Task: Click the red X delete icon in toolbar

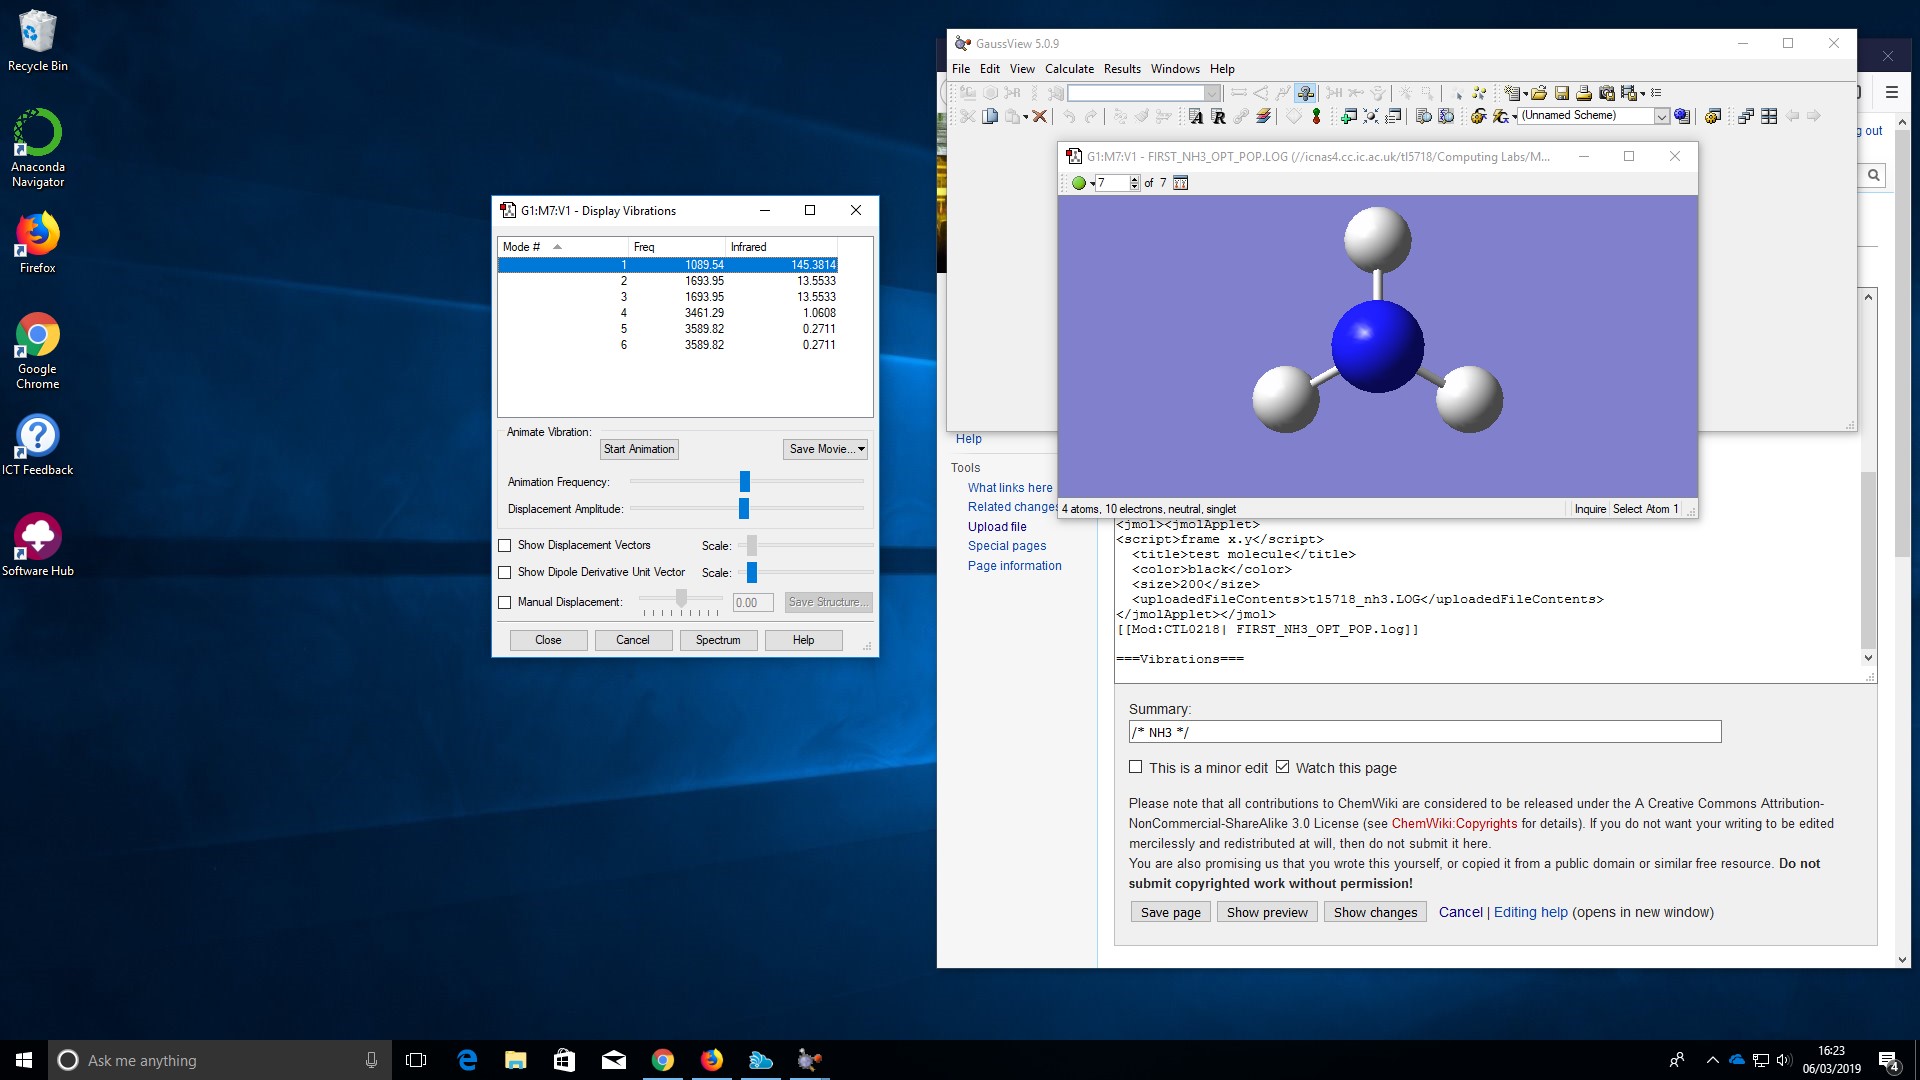Action: (x=1039, y=116)
